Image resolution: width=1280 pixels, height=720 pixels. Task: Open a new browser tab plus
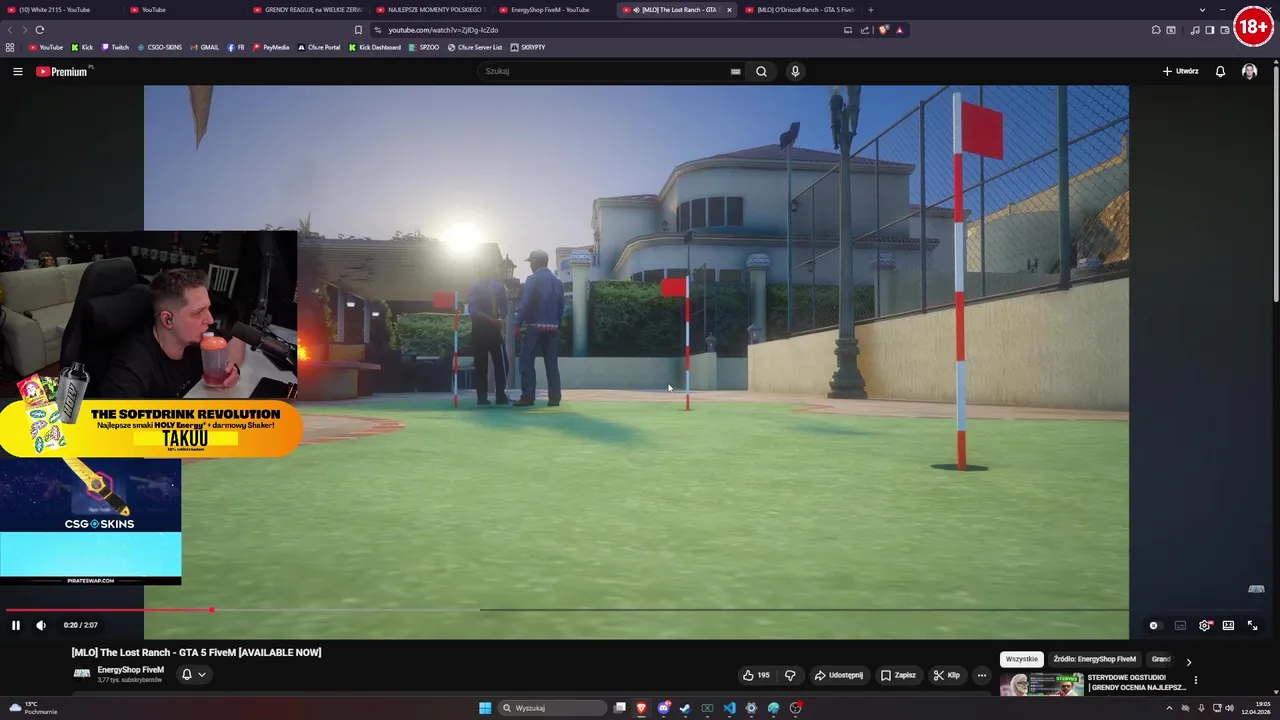point(870,10)
